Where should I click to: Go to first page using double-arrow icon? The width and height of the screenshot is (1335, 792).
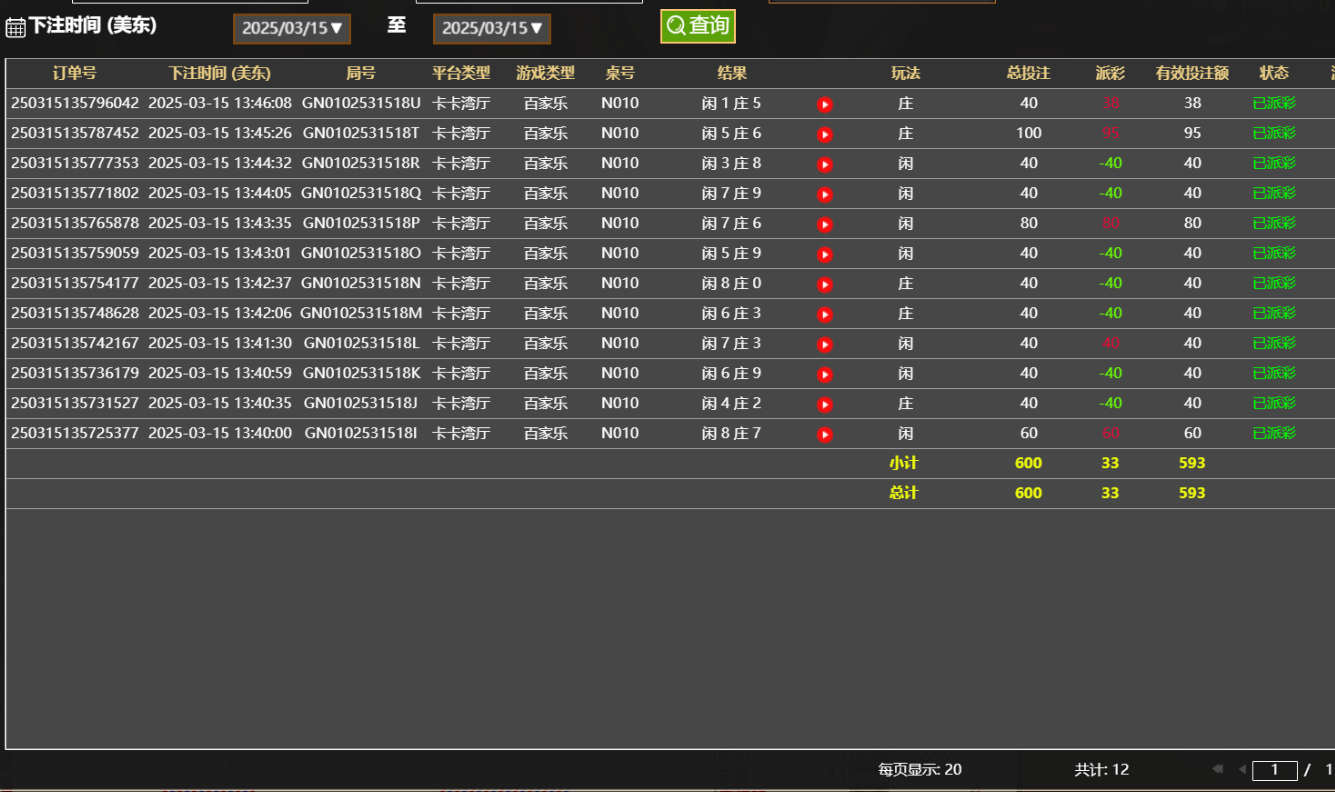tap(1217, 769)
